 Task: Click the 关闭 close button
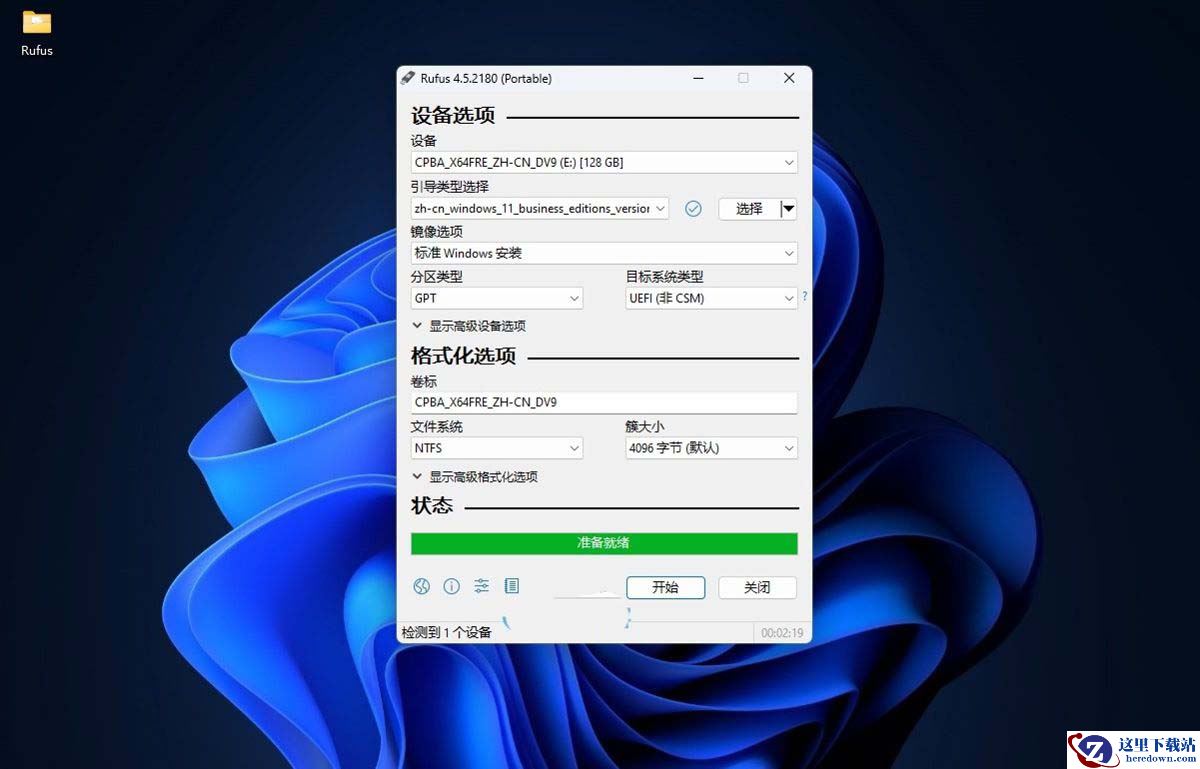click(757, 587)
